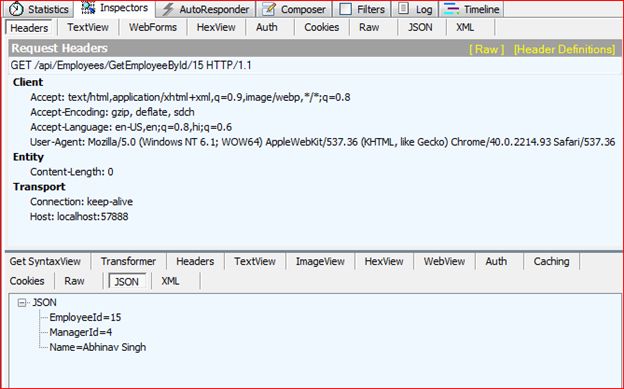Select the User-Agent header line
This screenshot has width=624, height=389.
click(x=323, y=142)
